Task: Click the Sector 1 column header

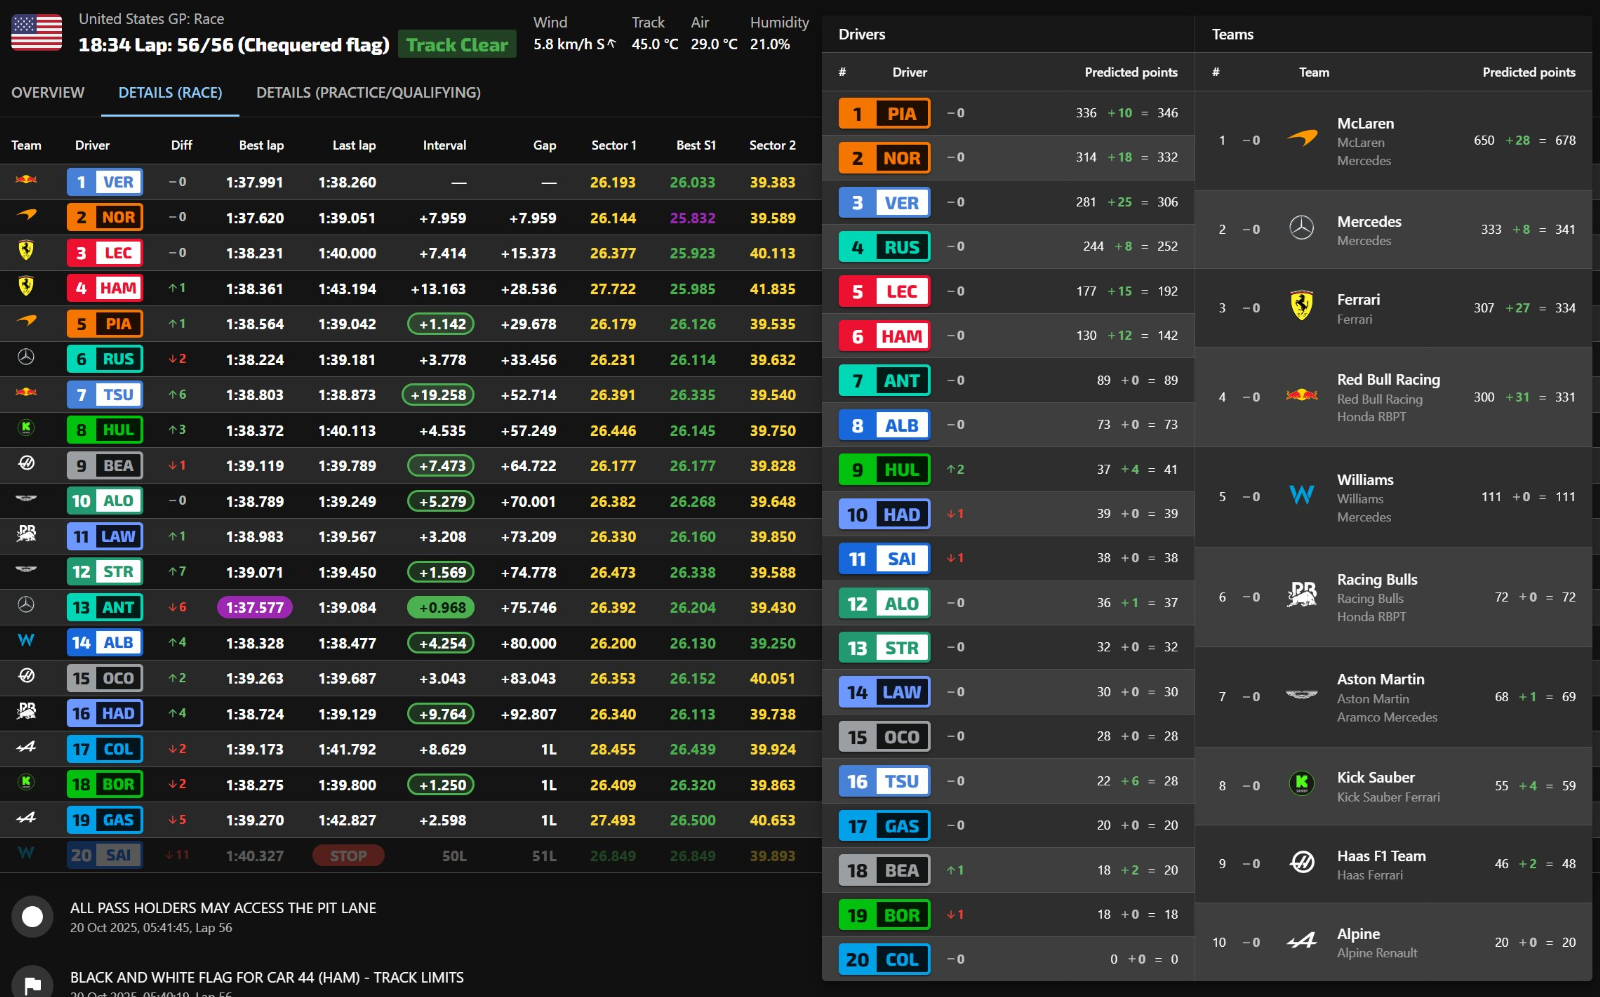Action: [x=613, y=146]
